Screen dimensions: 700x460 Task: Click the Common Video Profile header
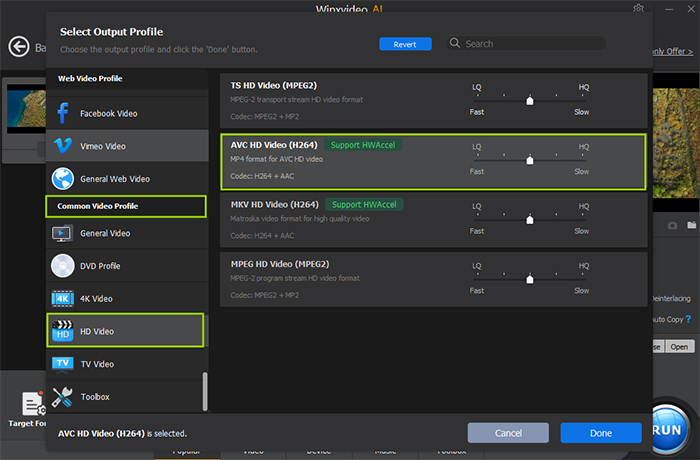pos(126,206)
